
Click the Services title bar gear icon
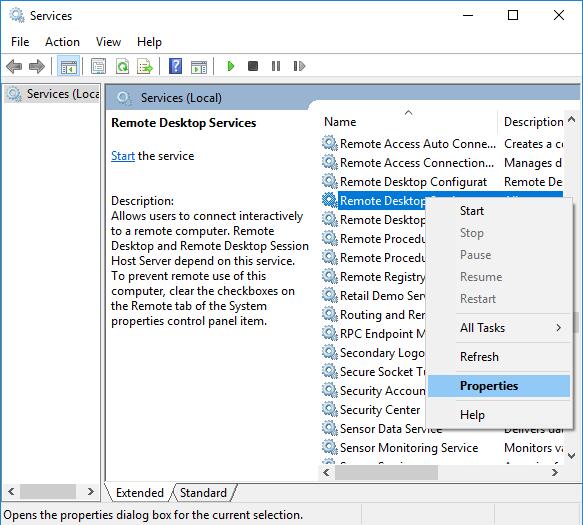point(17,15)
